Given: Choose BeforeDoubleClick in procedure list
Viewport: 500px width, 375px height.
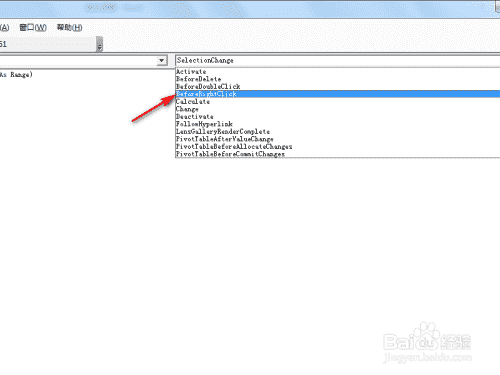Looking at the screenshot, I should coord(337,87).
